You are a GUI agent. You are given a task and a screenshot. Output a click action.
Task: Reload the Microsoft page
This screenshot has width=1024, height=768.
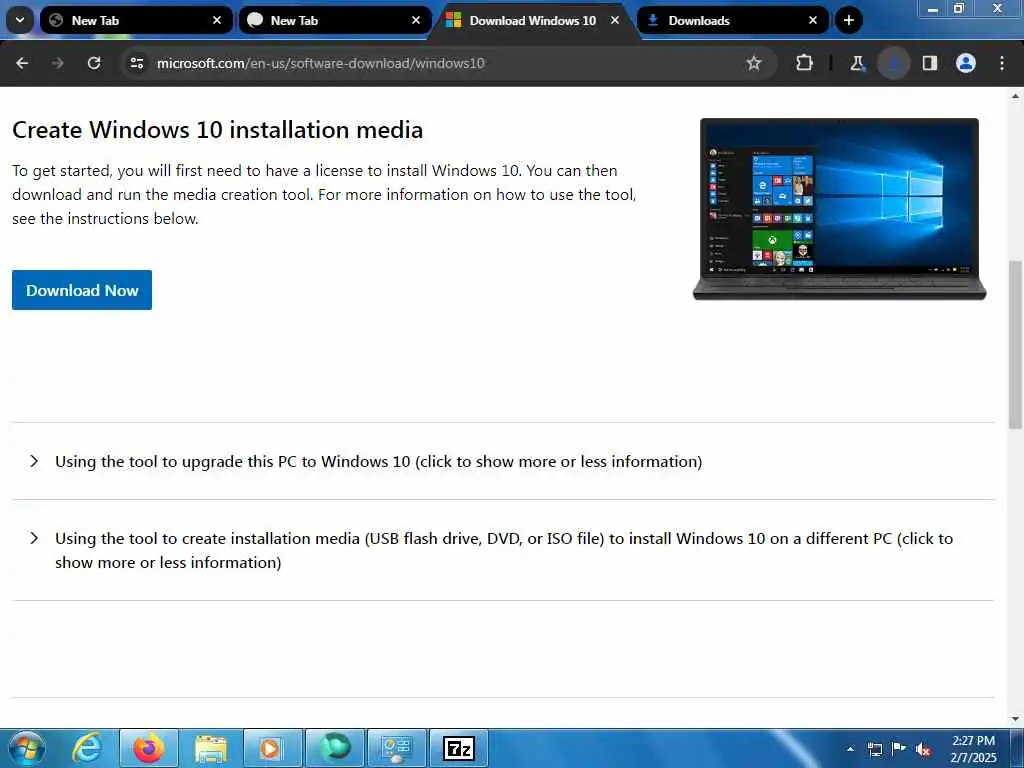(94, 63)
